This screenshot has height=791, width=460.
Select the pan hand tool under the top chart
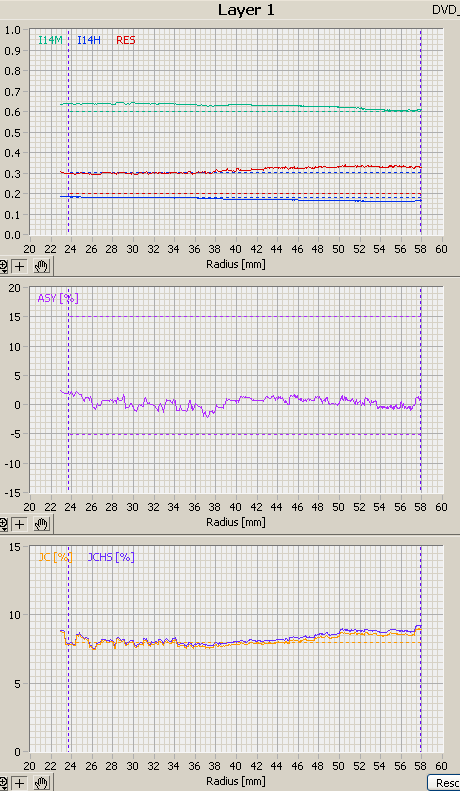coord(41,265)
